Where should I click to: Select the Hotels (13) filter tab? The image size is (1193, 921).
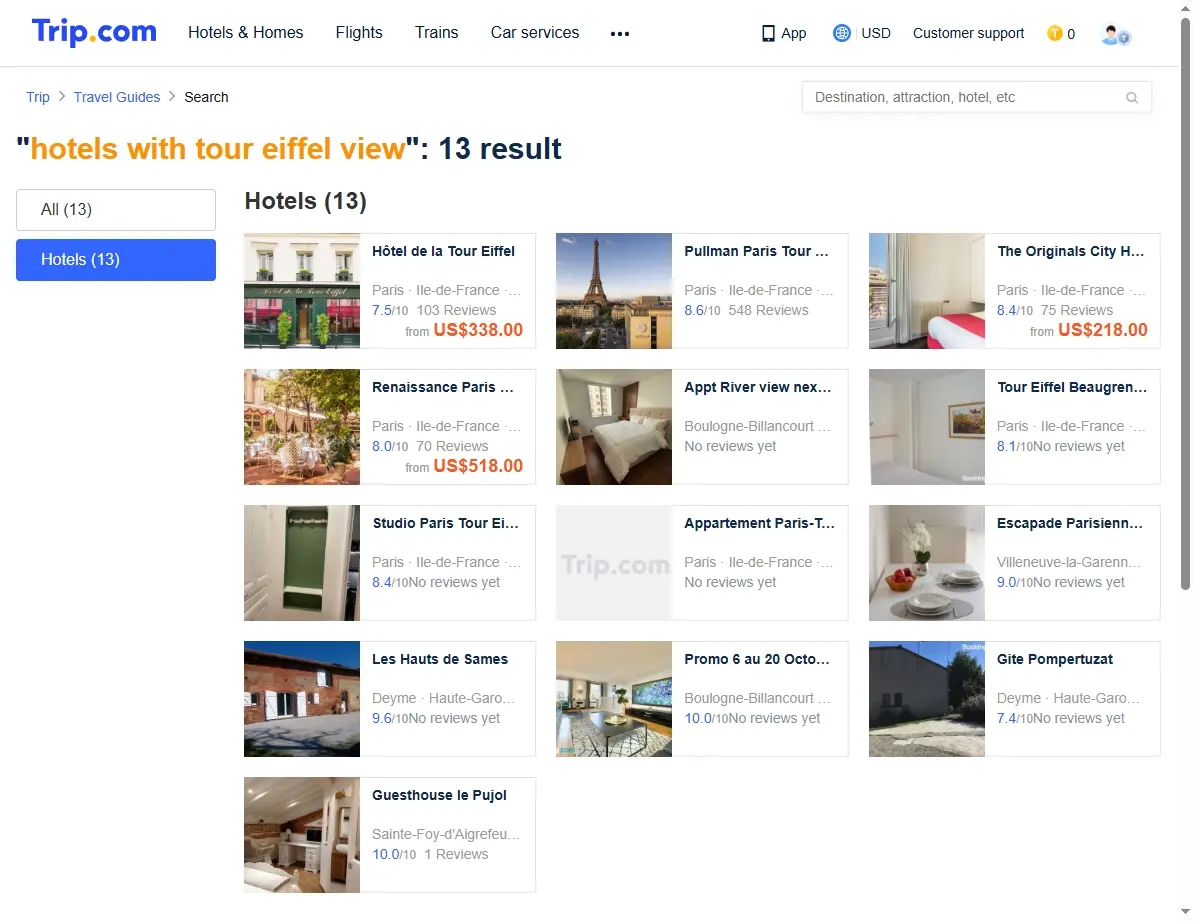tap(116, 260)
